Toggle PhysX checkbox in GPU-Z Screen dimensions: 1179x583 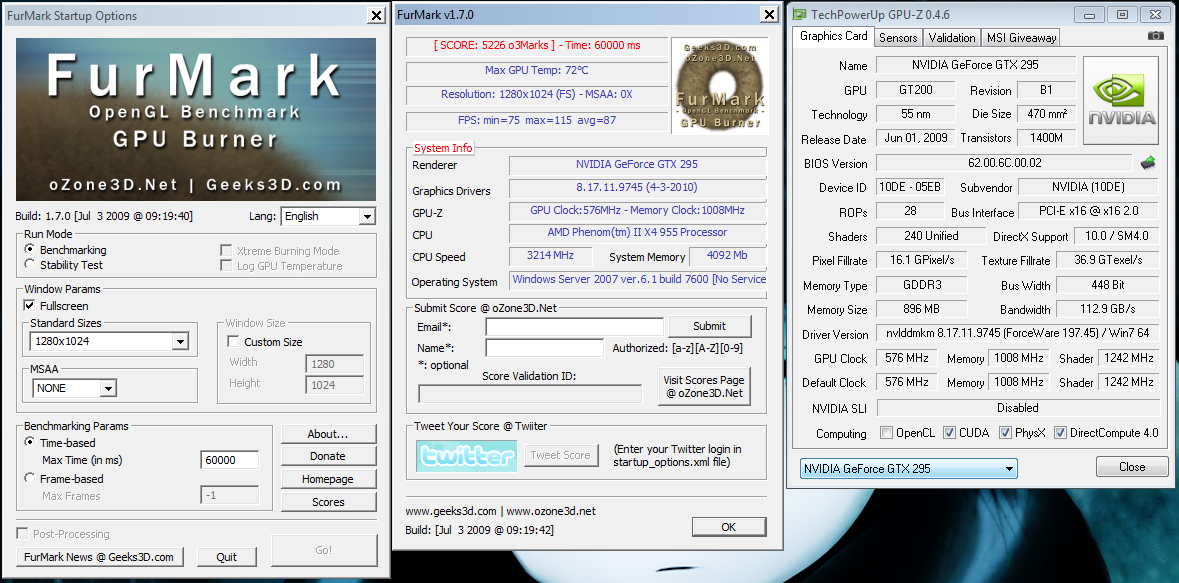(x=1005, y=433)
